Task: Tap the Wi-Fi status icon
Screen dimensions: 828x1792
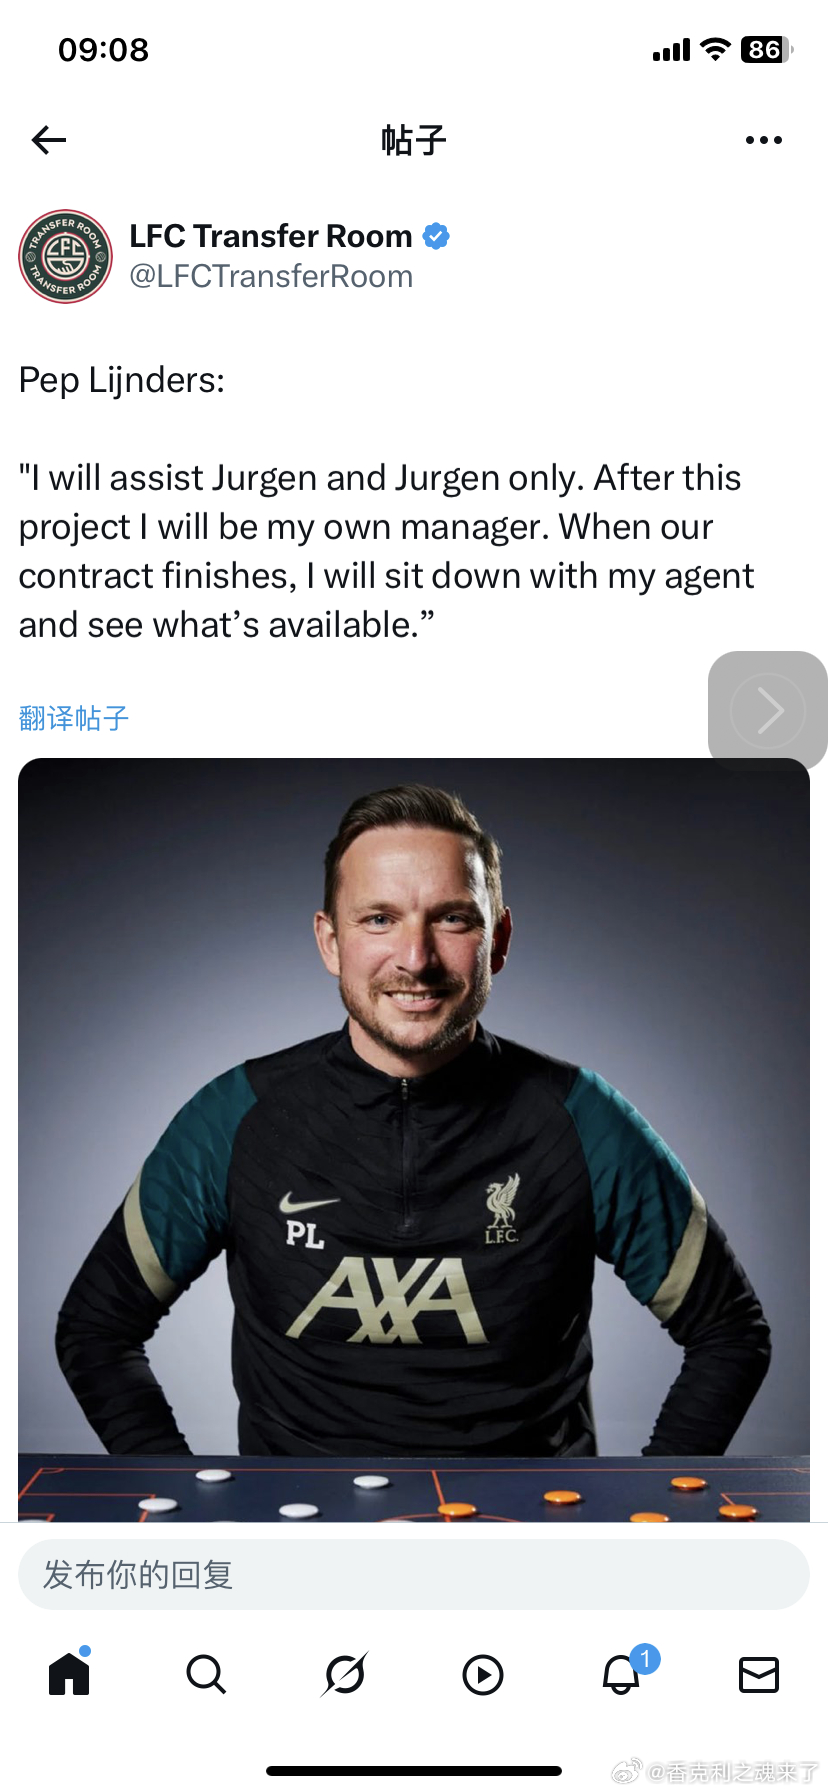Action: click(x=715, y=49)
